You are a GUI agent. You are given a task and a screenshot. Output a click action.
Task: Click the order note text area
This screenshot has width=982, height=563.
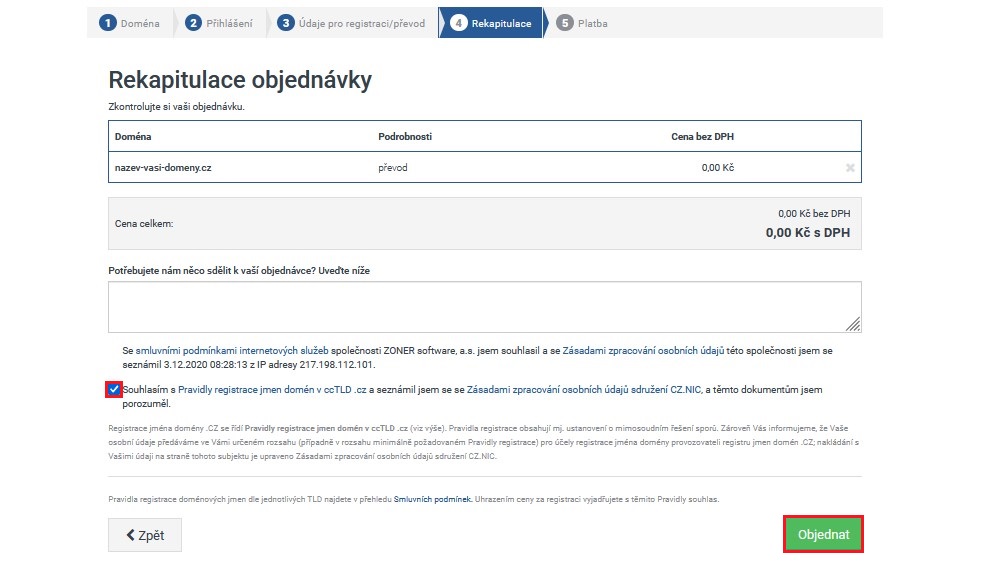(x=484, y=306)
